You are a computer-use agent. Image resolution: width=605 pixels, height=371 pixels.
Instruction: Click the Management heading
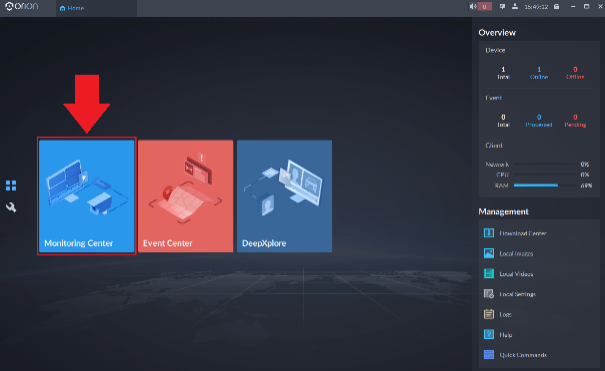504,212
